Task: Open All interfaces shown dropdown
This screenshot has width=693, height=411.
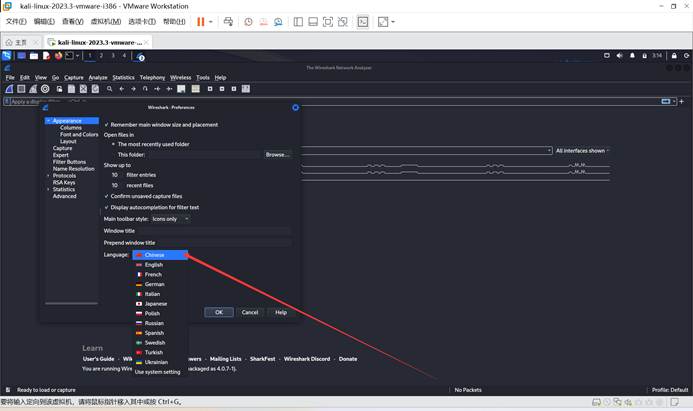Action: [x=583, y=151]
